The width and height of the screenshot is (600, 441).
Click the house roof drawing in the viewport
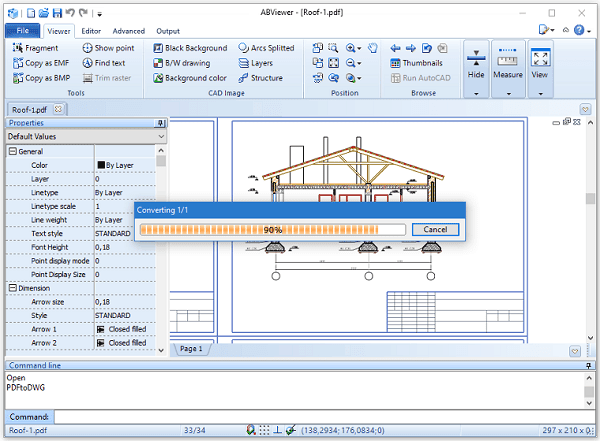tap(353, 163)
